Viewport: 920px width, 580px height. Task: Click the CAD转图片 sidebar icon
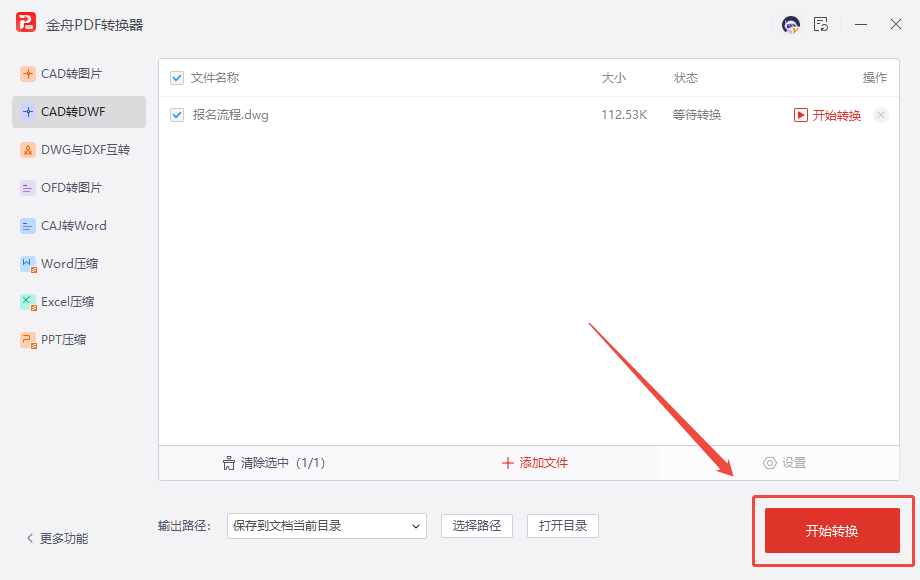28,74
